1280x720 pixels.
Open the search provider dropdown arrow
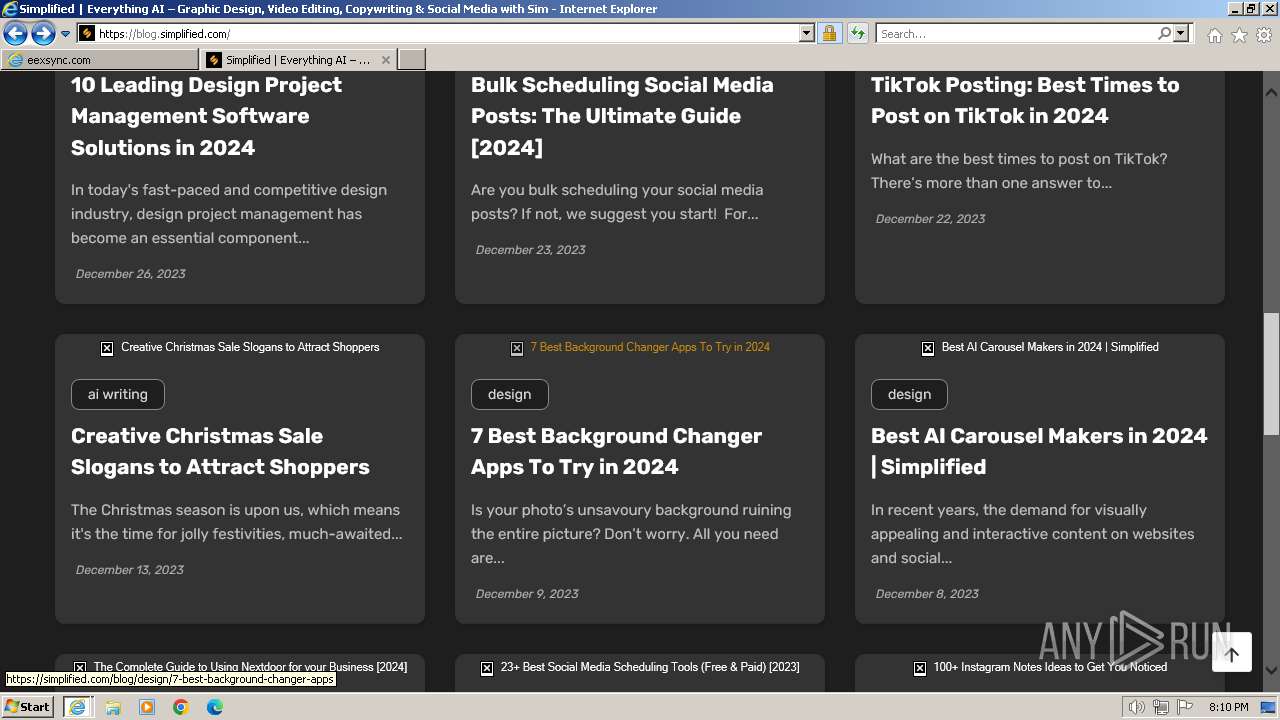(1181, 34)
